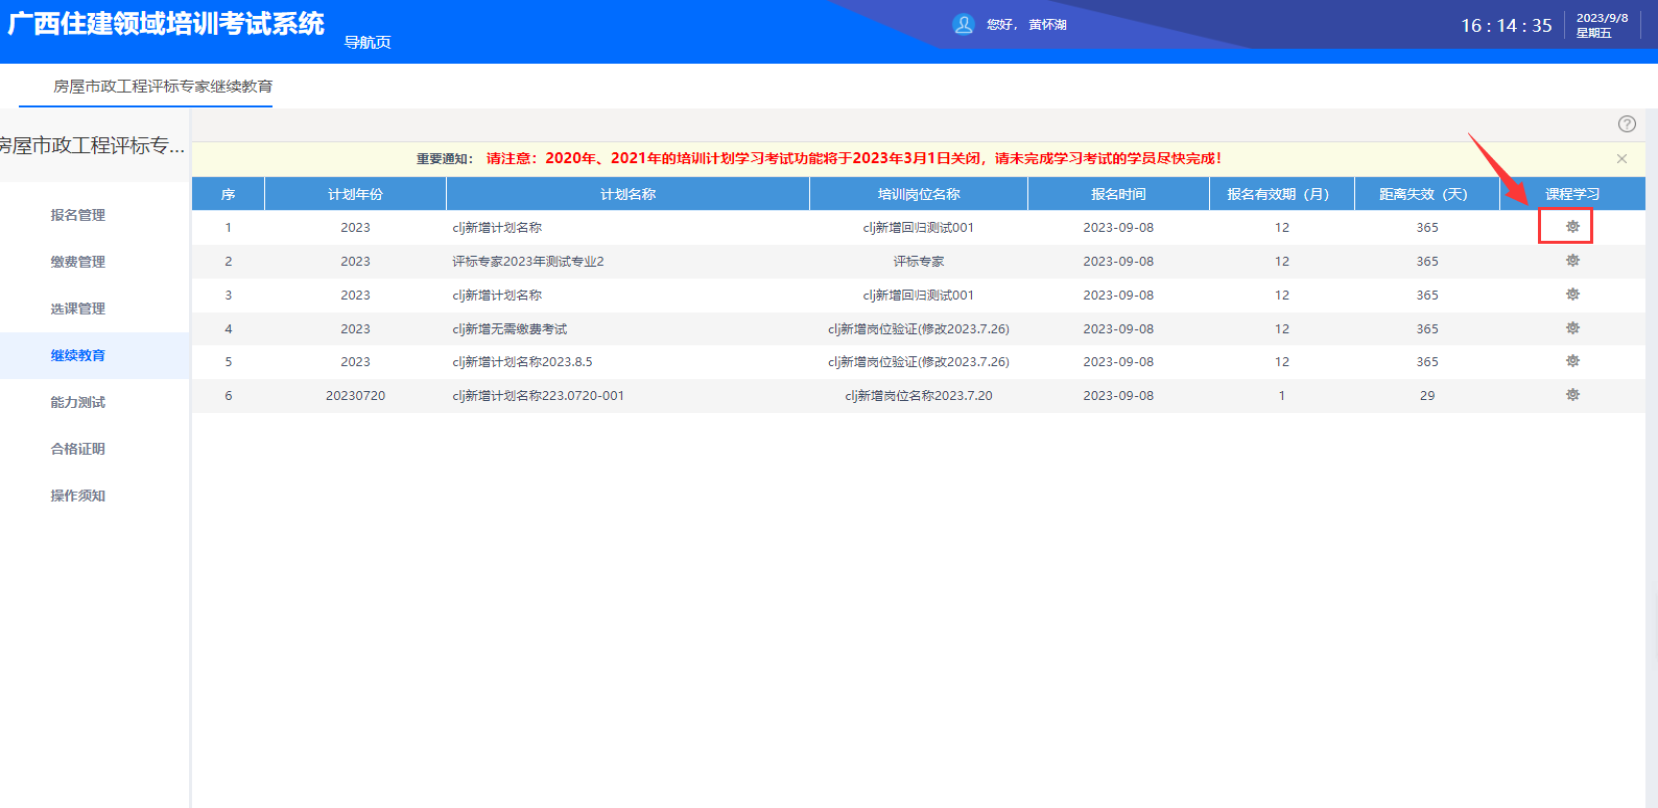Click gear icon for plan 20230720 row
Viewport: 1658px width, 808px height.
pos(1572,395)
